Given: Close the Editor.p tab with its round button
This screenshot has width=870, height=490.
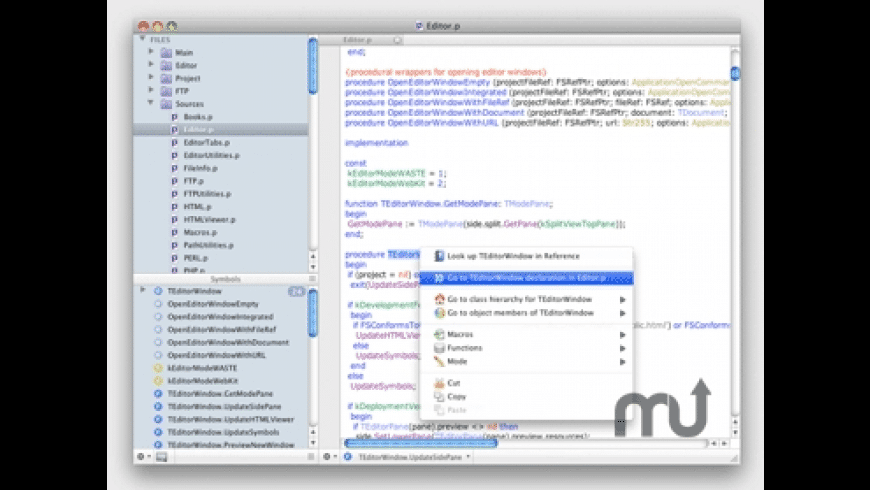Looking at the screenshot, I should click(398, 40).
